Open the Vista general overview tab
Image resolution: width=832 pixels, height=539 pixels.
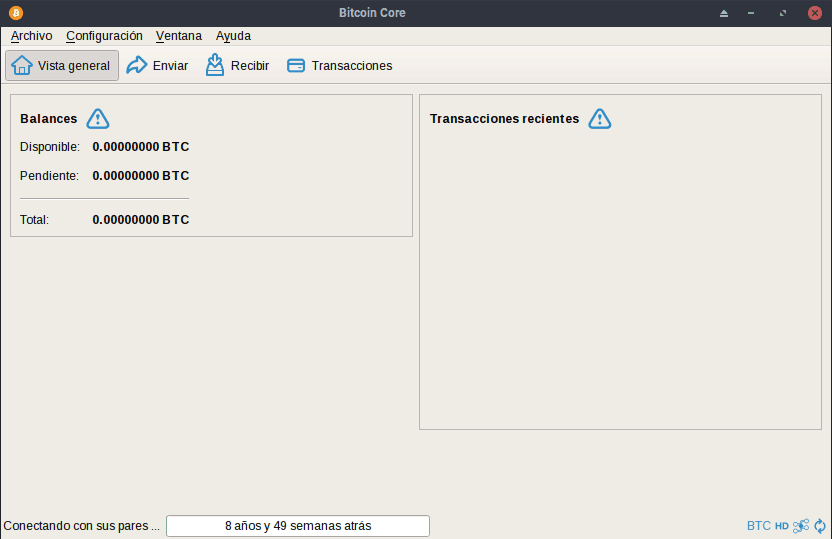62,66
